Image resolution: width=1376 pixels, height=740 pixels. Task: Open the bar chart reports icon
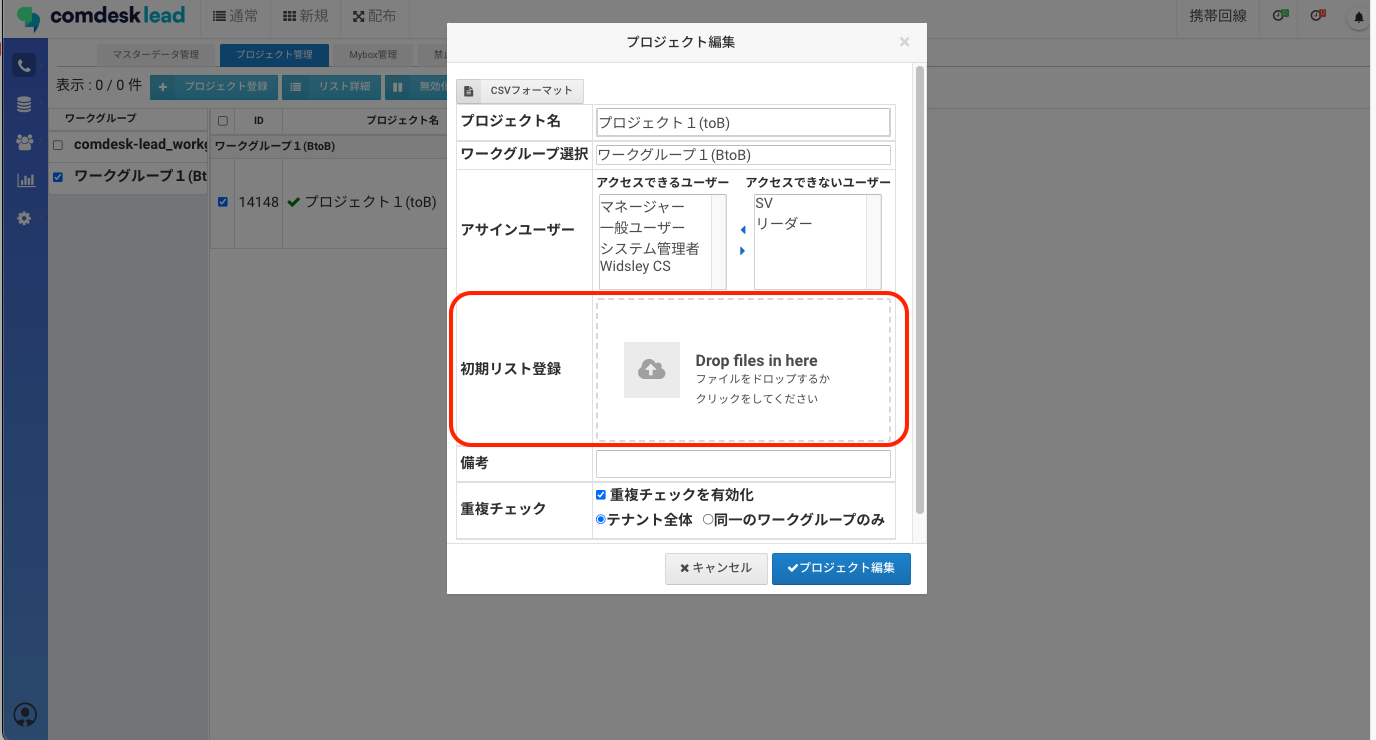[x=24, y=181]
